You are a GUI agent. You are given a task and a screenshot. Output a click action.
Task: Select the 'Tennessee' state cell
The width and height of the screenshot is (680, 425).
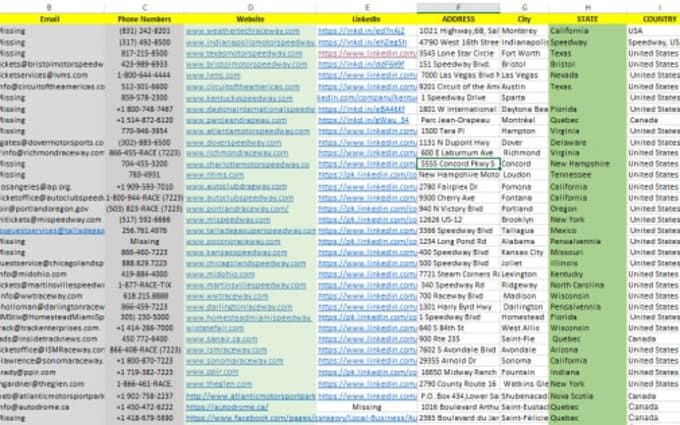pos(588,175)
